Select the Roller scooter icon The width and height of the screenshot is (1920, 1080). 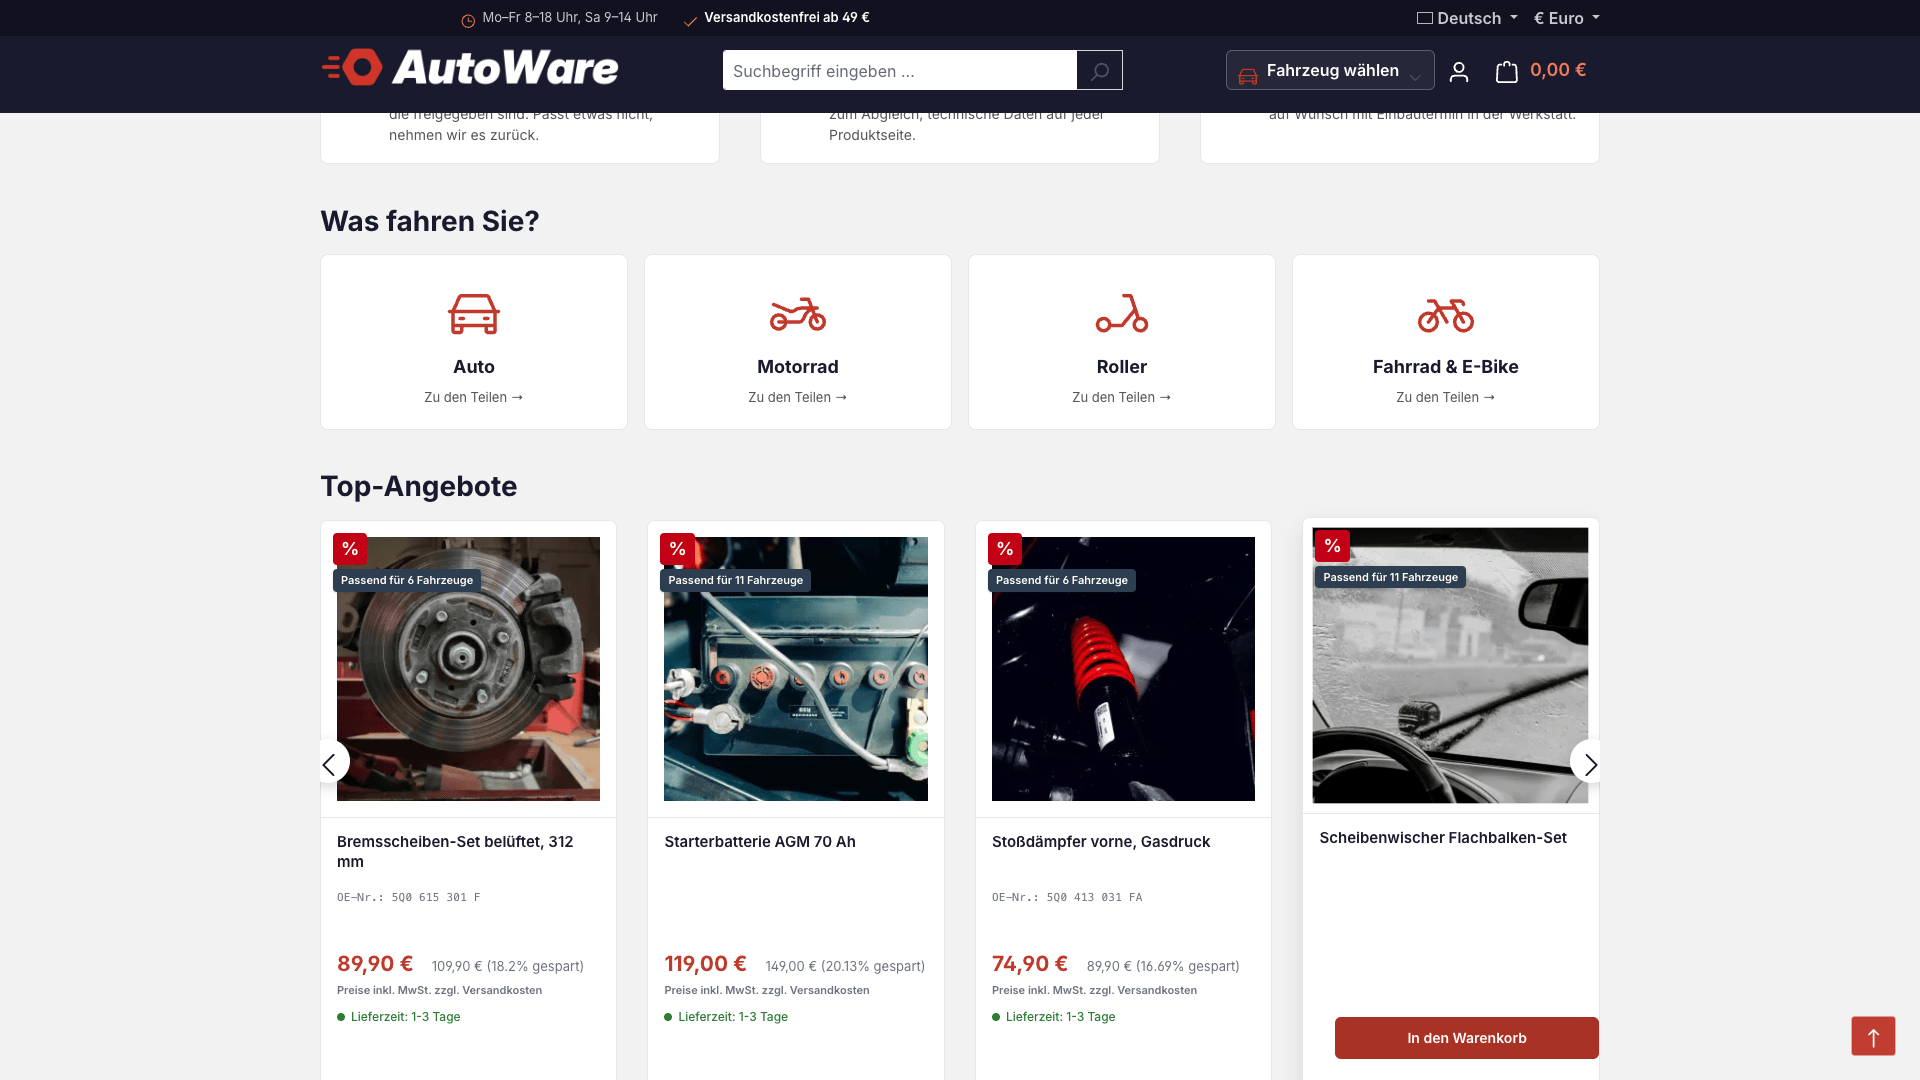tap(1122, 314)
